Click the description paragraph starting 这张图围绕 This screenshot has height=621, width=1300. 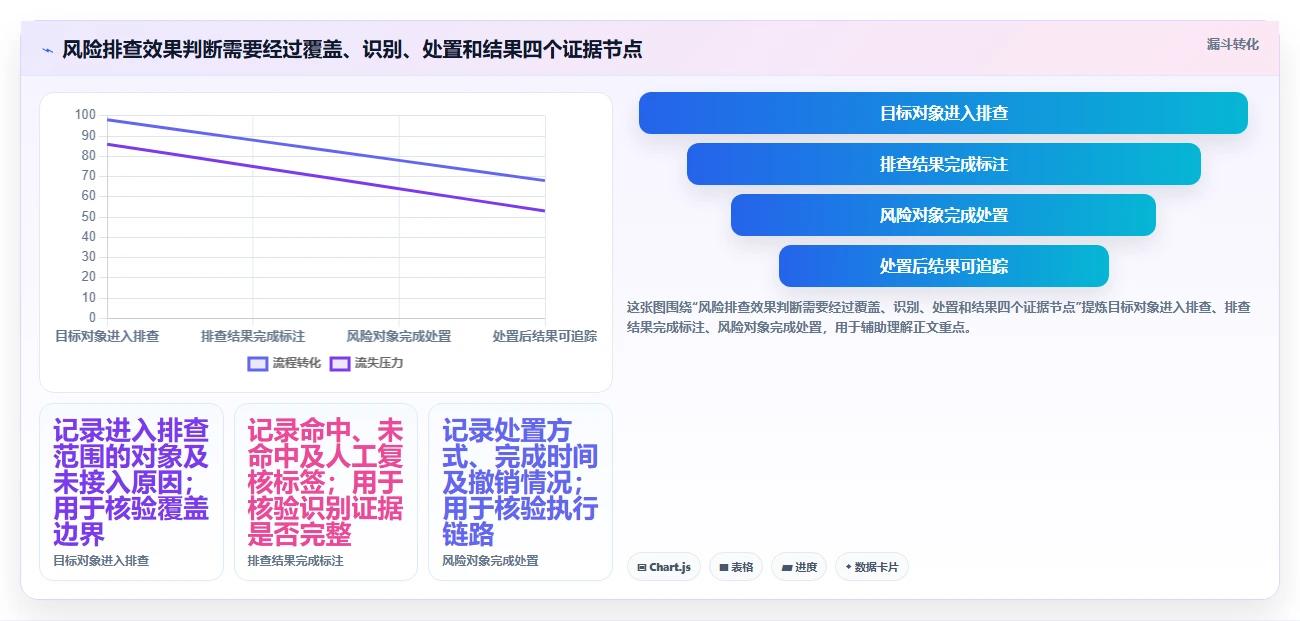938,317
